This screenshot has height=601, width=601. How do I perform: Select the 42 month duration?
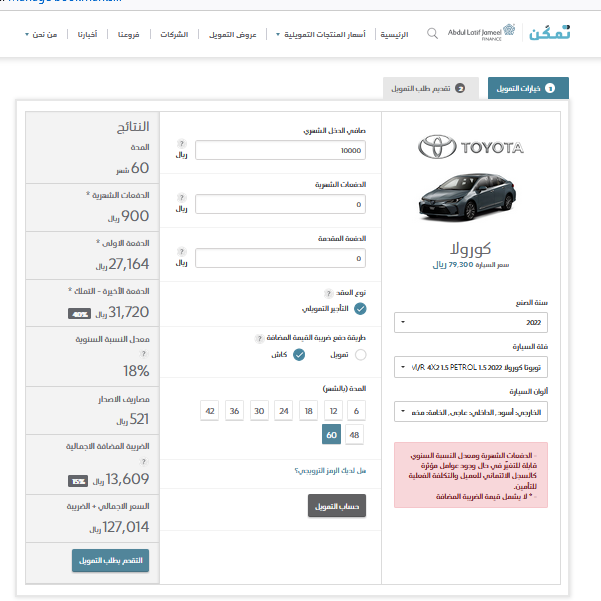pyautogui.click(x=210, y=411)
